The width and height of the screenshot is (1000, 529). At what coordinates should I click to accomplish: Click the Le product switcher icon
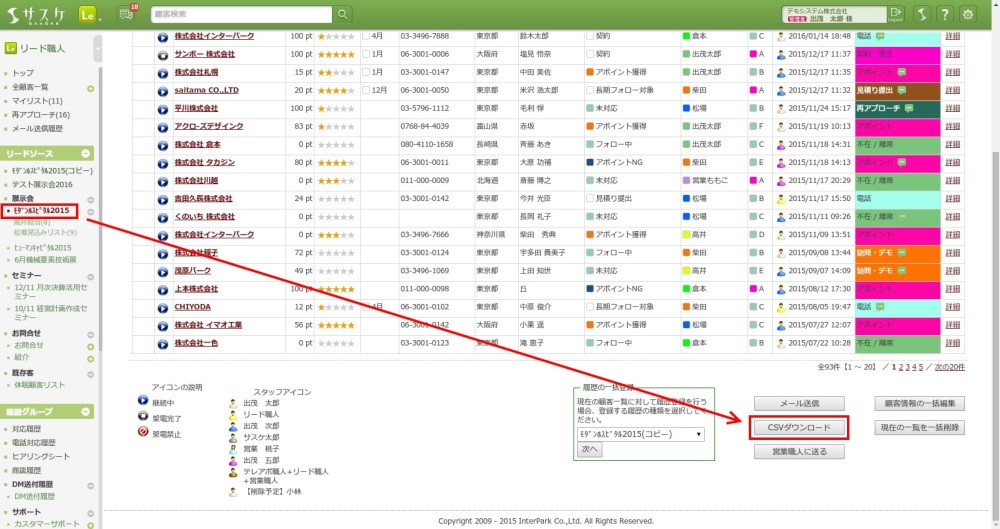tap(86, 14)
